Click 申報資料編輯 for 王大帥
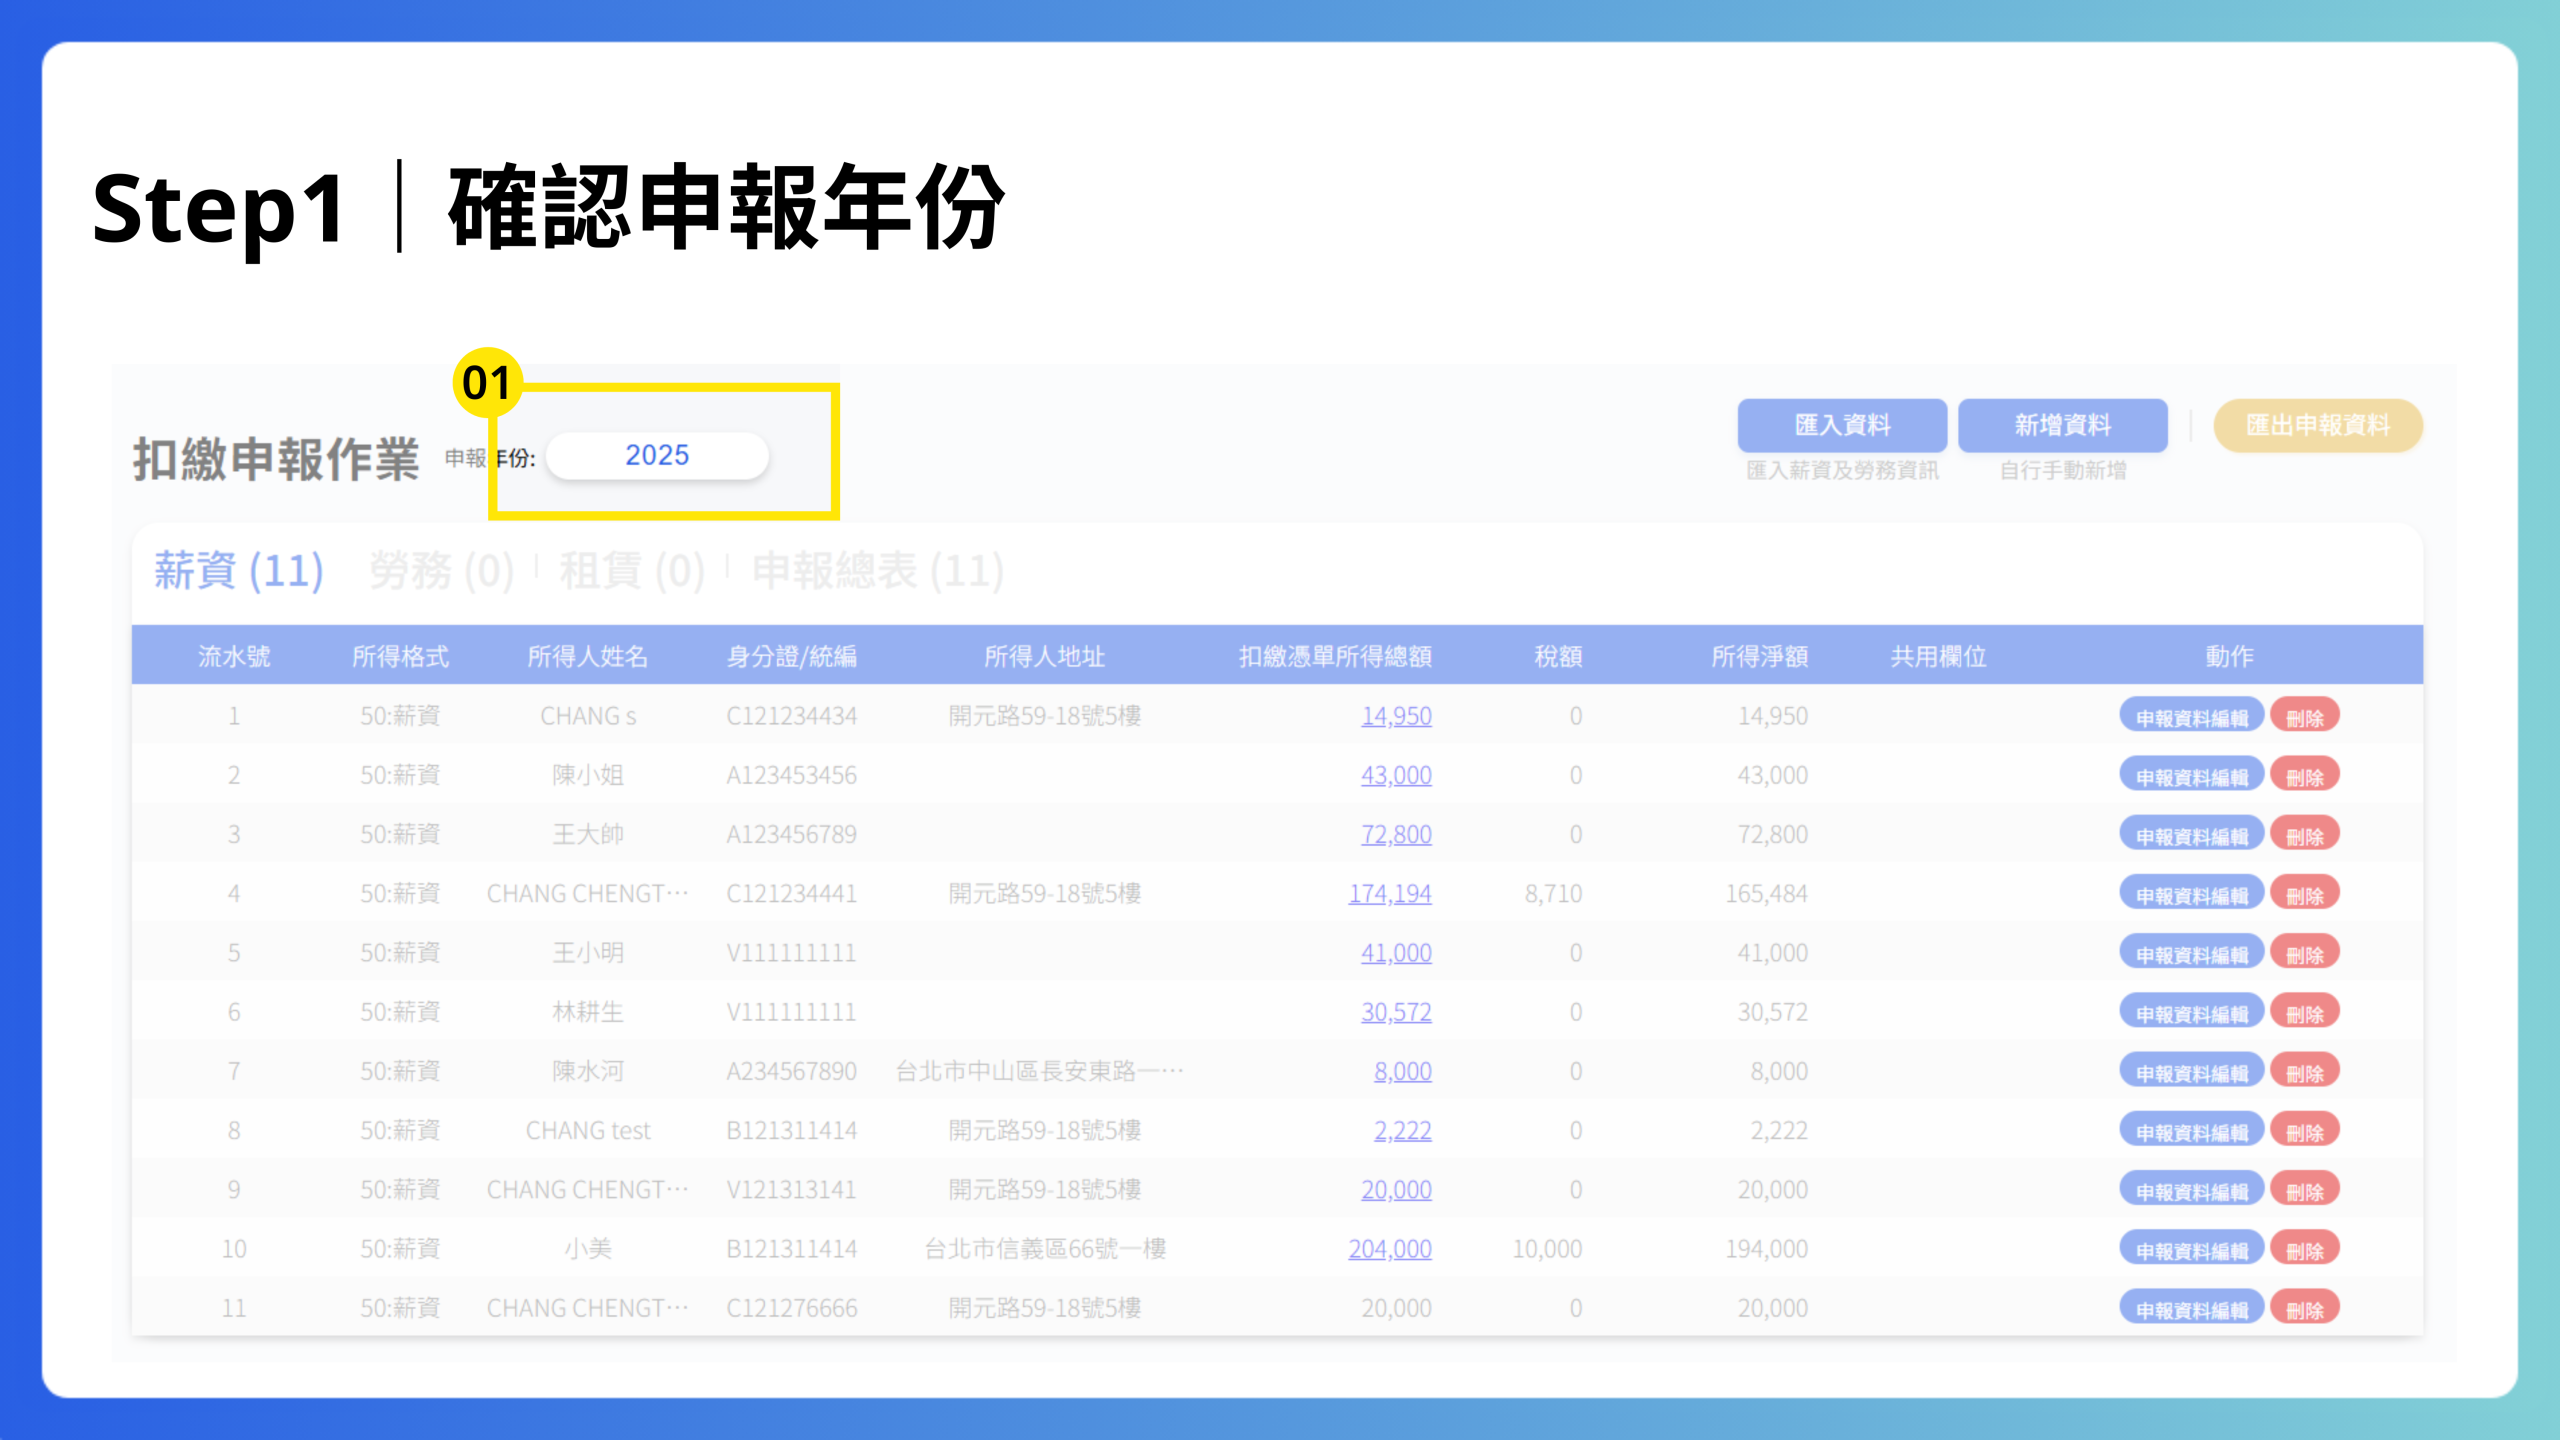Viewport: 2560px width, 1440px height. [2191, 835]
